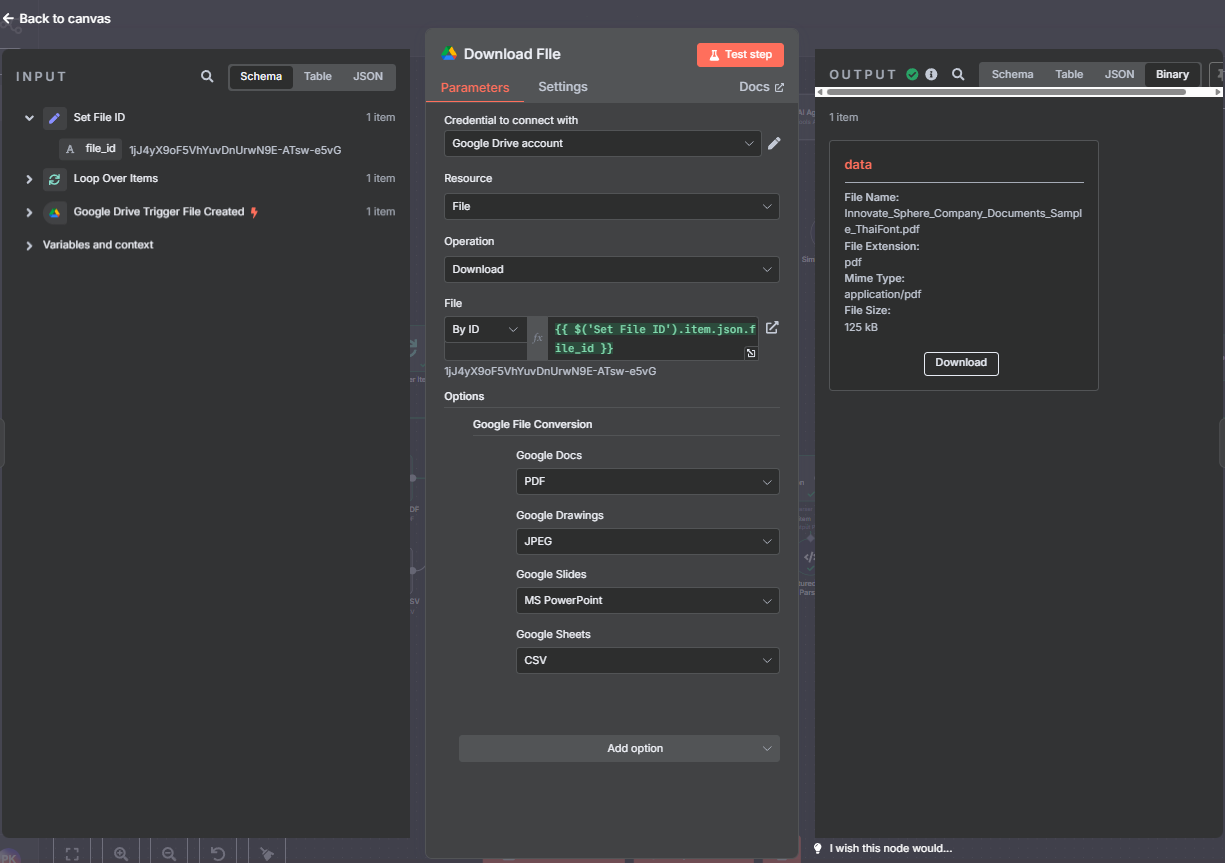This screenshot has height=863, width=1225.
Task: Open the Operation dropdown showing Download
Action: click(612, 269)
